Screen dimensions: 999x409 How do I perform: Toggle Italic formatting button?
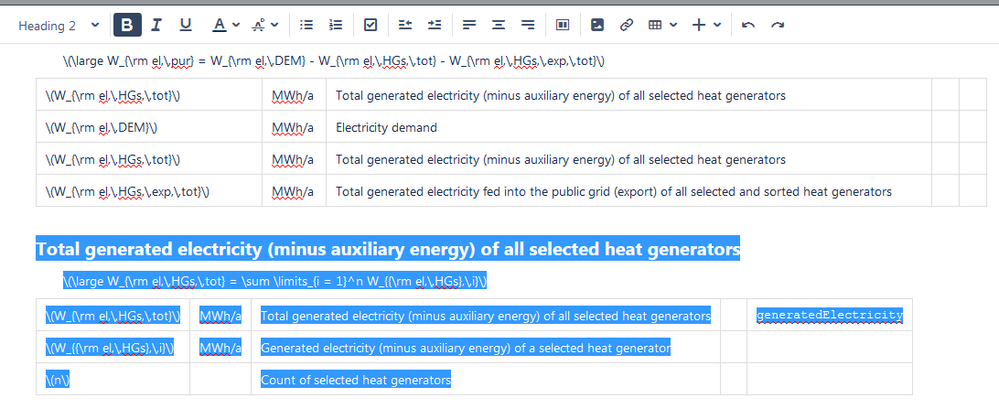click(156, 25)
